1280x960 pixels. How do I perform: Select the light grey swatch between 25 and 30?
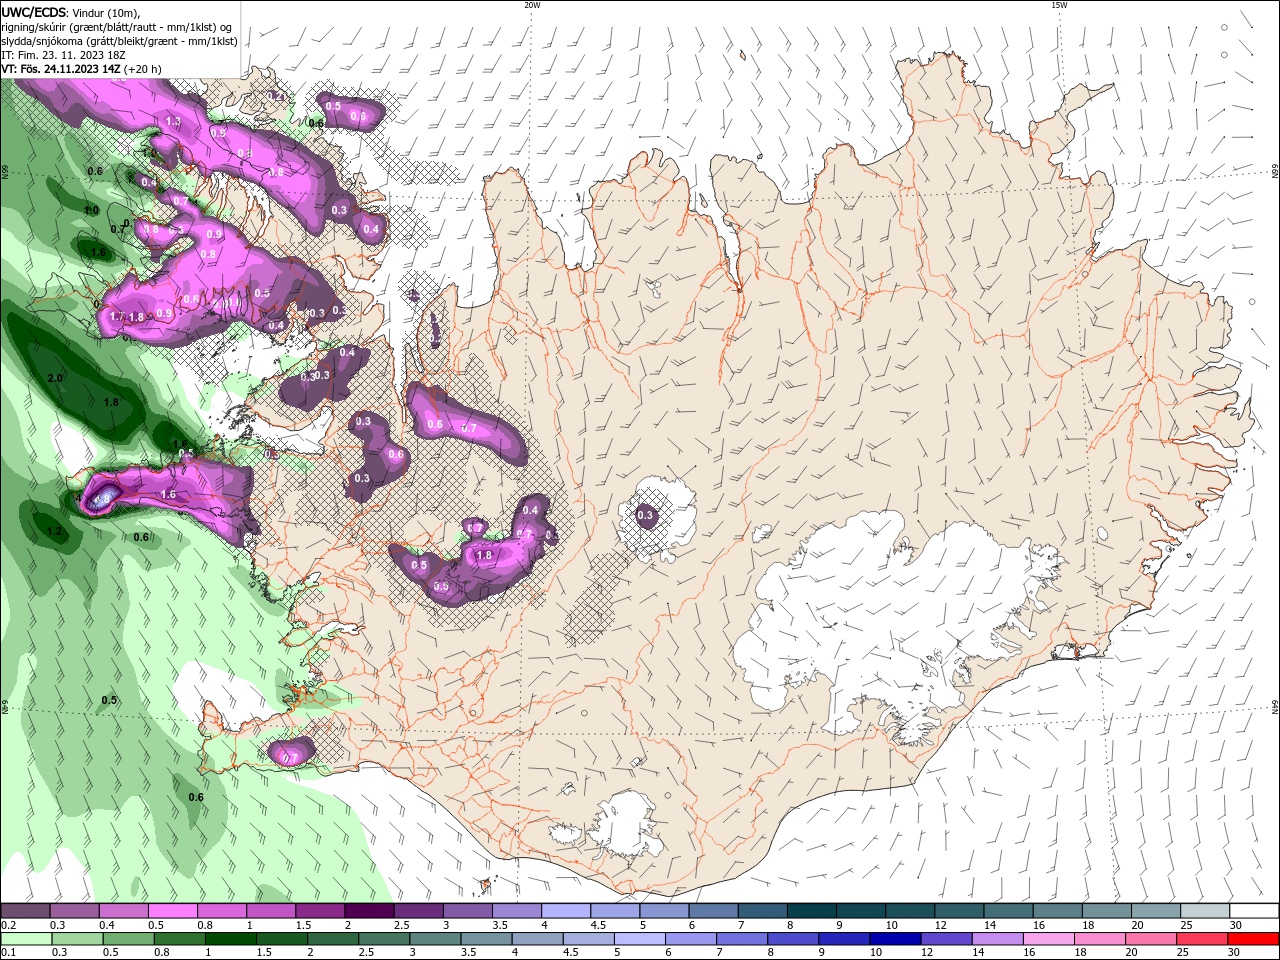pos(1205,911)
